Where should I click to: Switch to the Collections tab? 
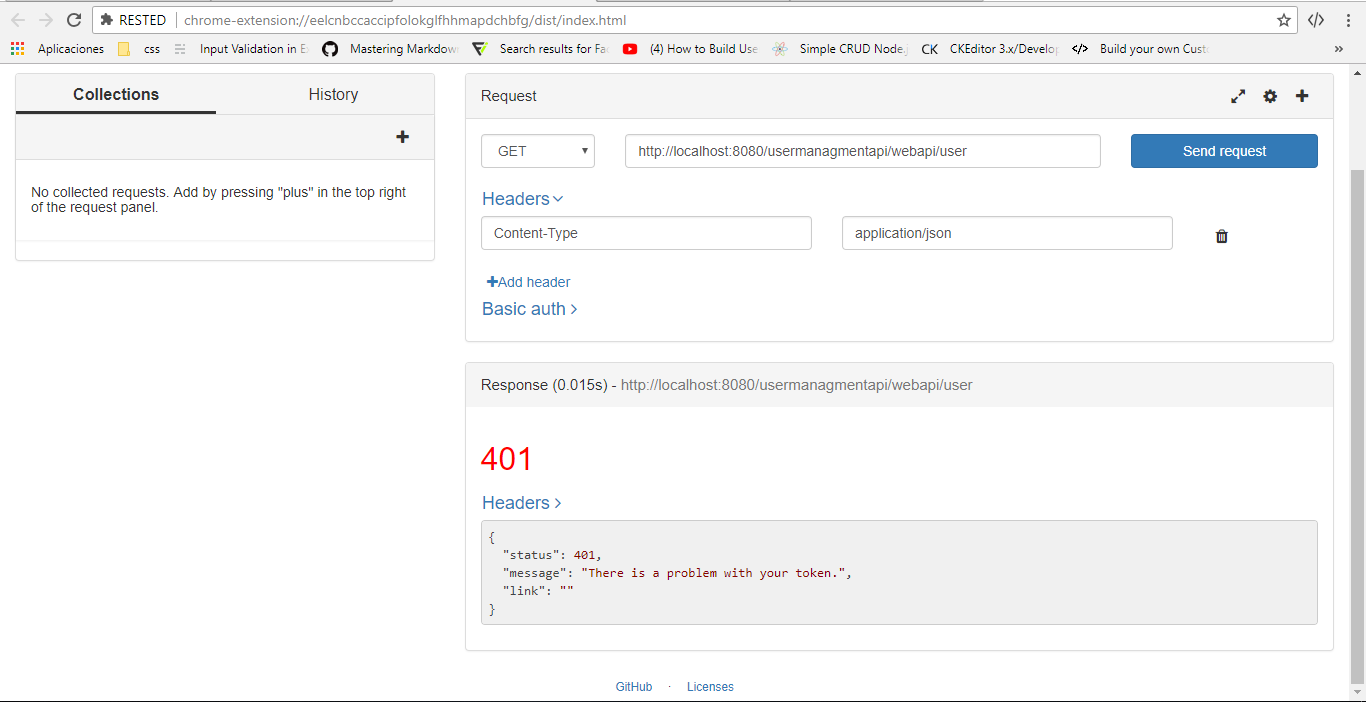(115, 94)
